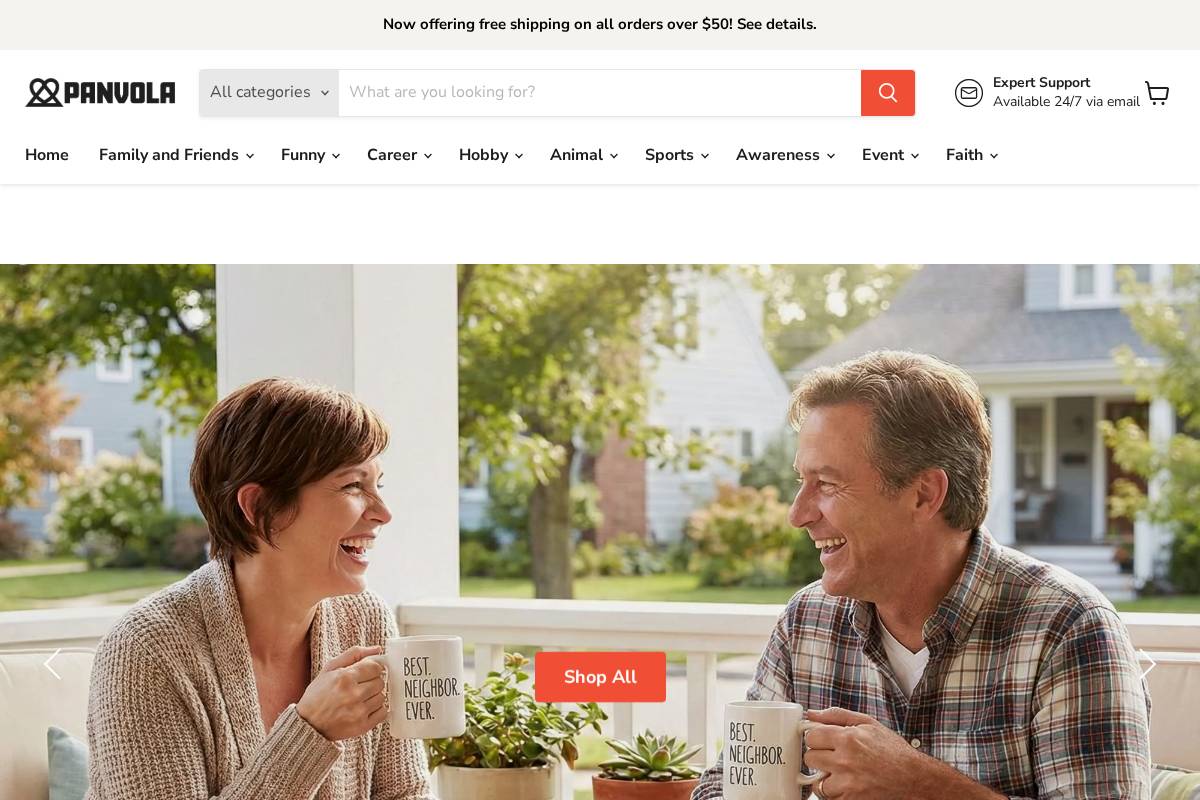
Task: Open the shopping cart icon
Action: (x=1157, y=93)
